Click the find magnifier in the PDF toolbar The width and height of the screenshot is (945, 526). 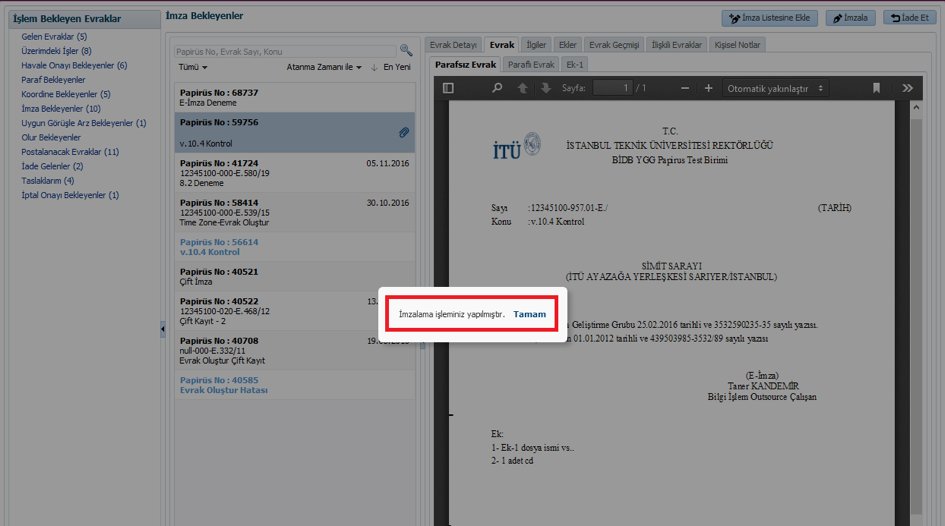click(497, 88)
